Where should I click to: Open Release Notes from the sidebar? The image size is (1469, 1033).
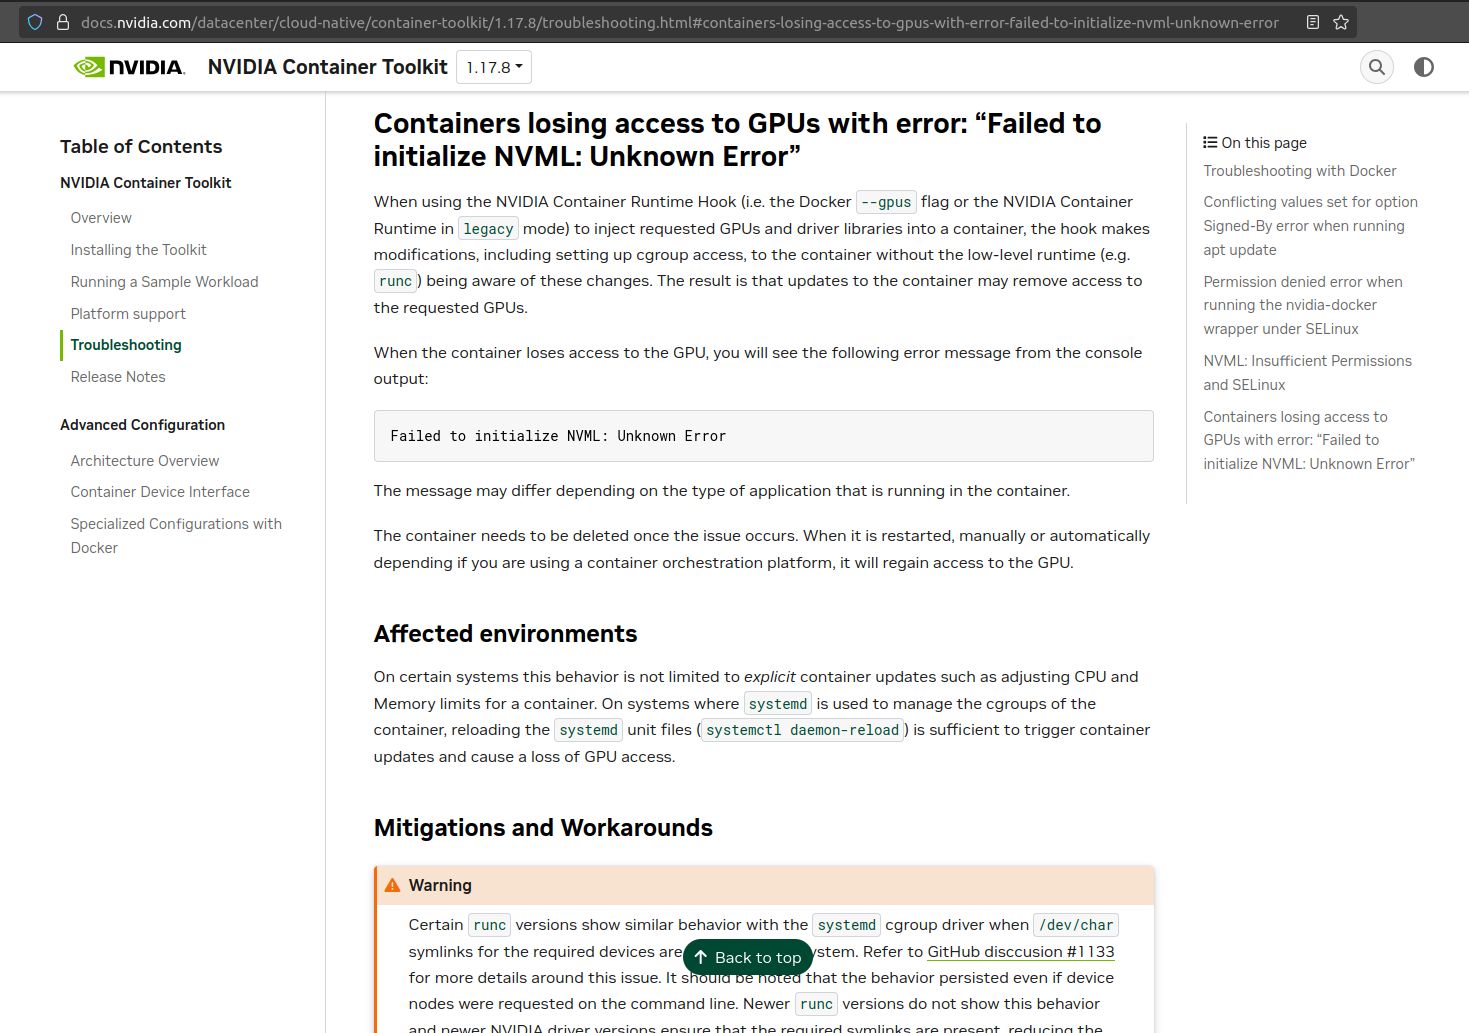[117, 376]
